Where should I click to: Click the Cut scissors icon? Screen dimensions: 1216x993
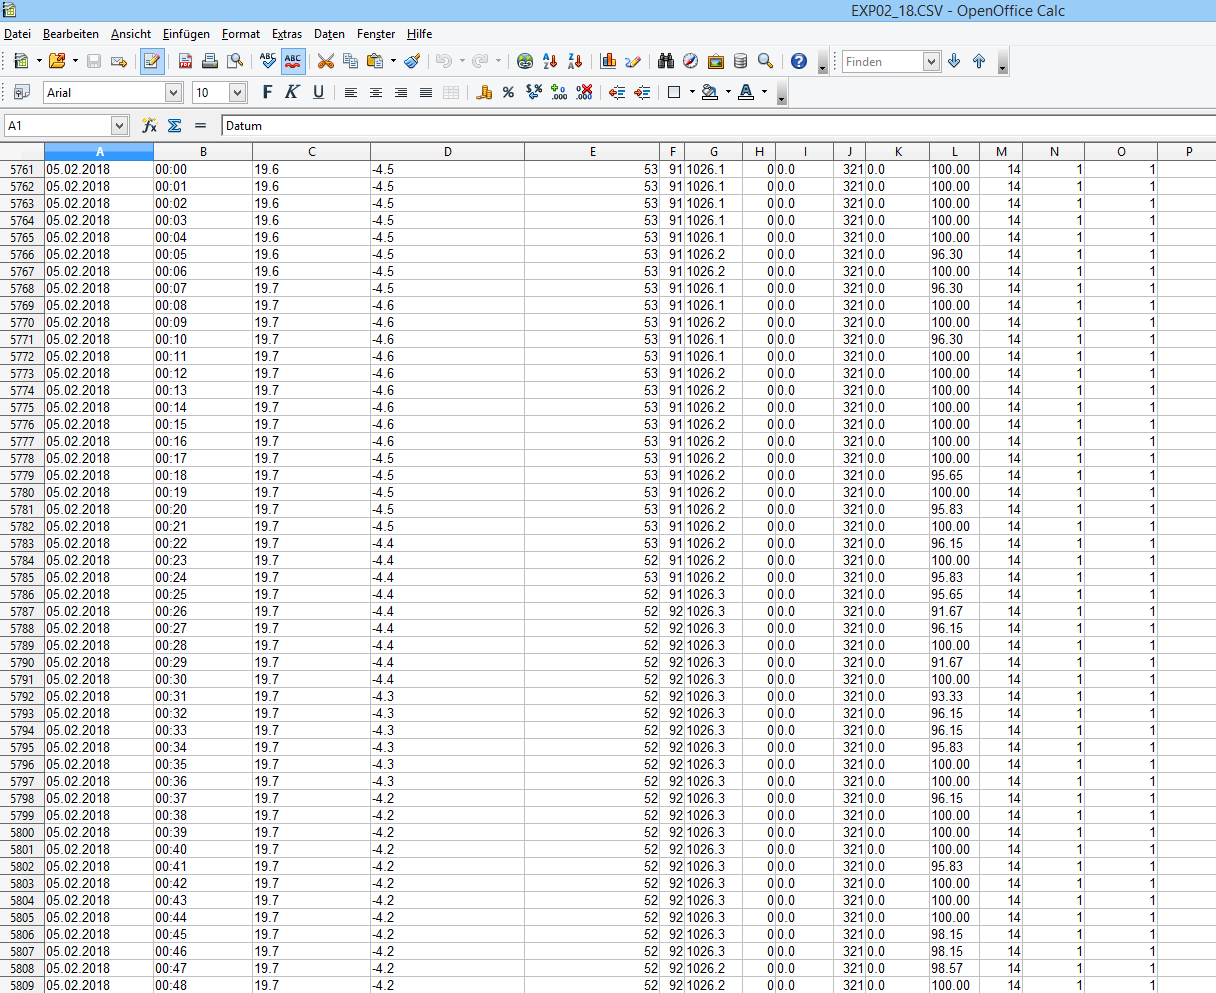tap(326, 61)
